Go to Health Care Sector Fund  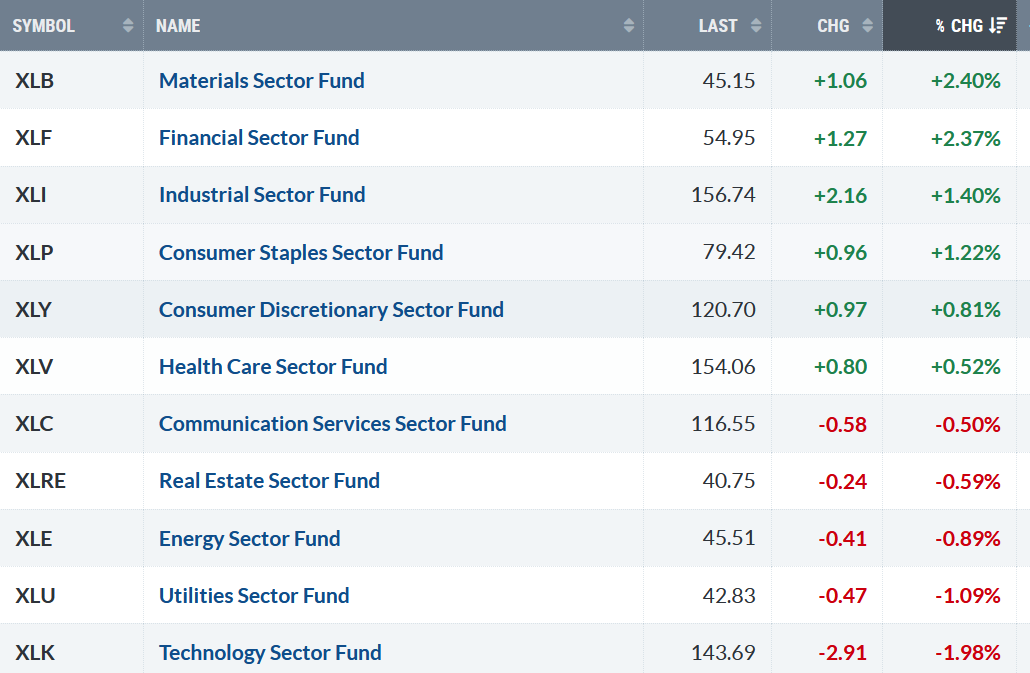(x=273, y=366)
